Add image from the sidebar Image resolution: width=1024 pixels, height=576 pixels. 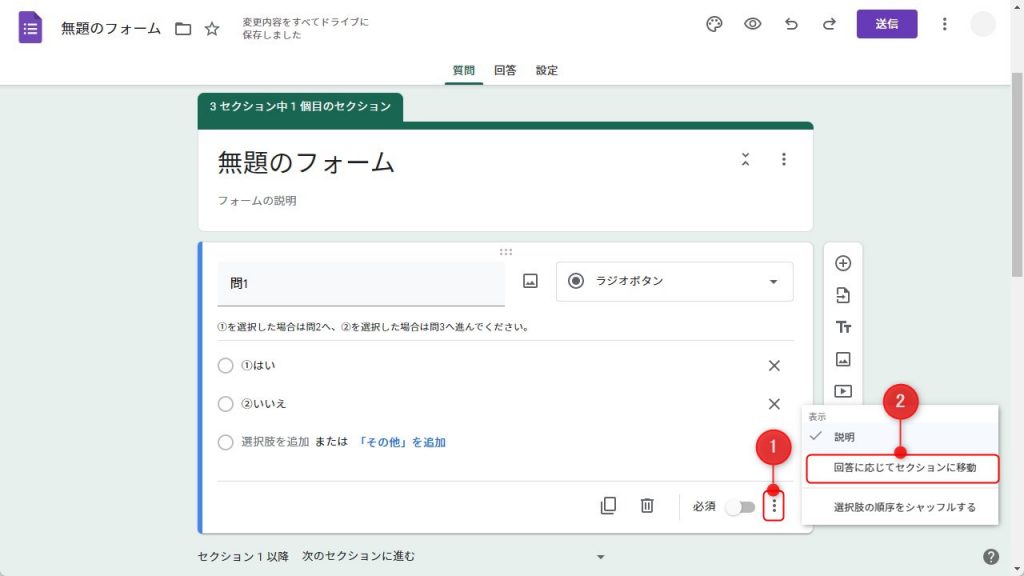(842, 359)
